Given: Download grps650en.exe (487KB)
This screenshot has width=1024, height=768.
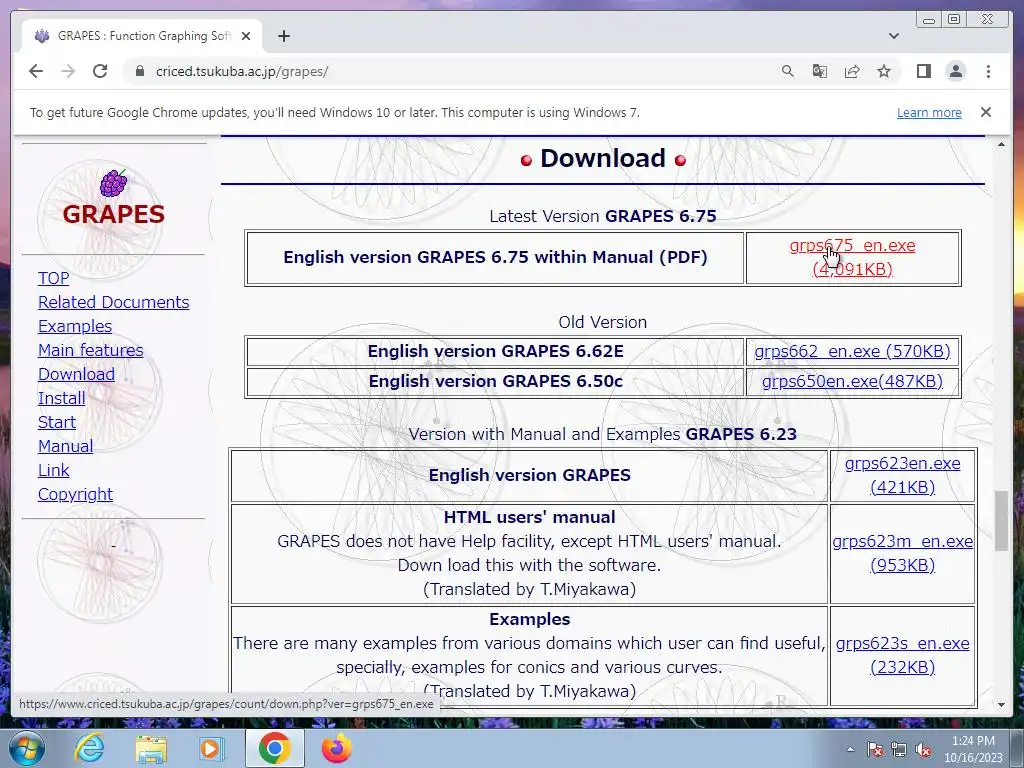Looking at the screenshot, I should pyautogui.click(x=852, y=381).
